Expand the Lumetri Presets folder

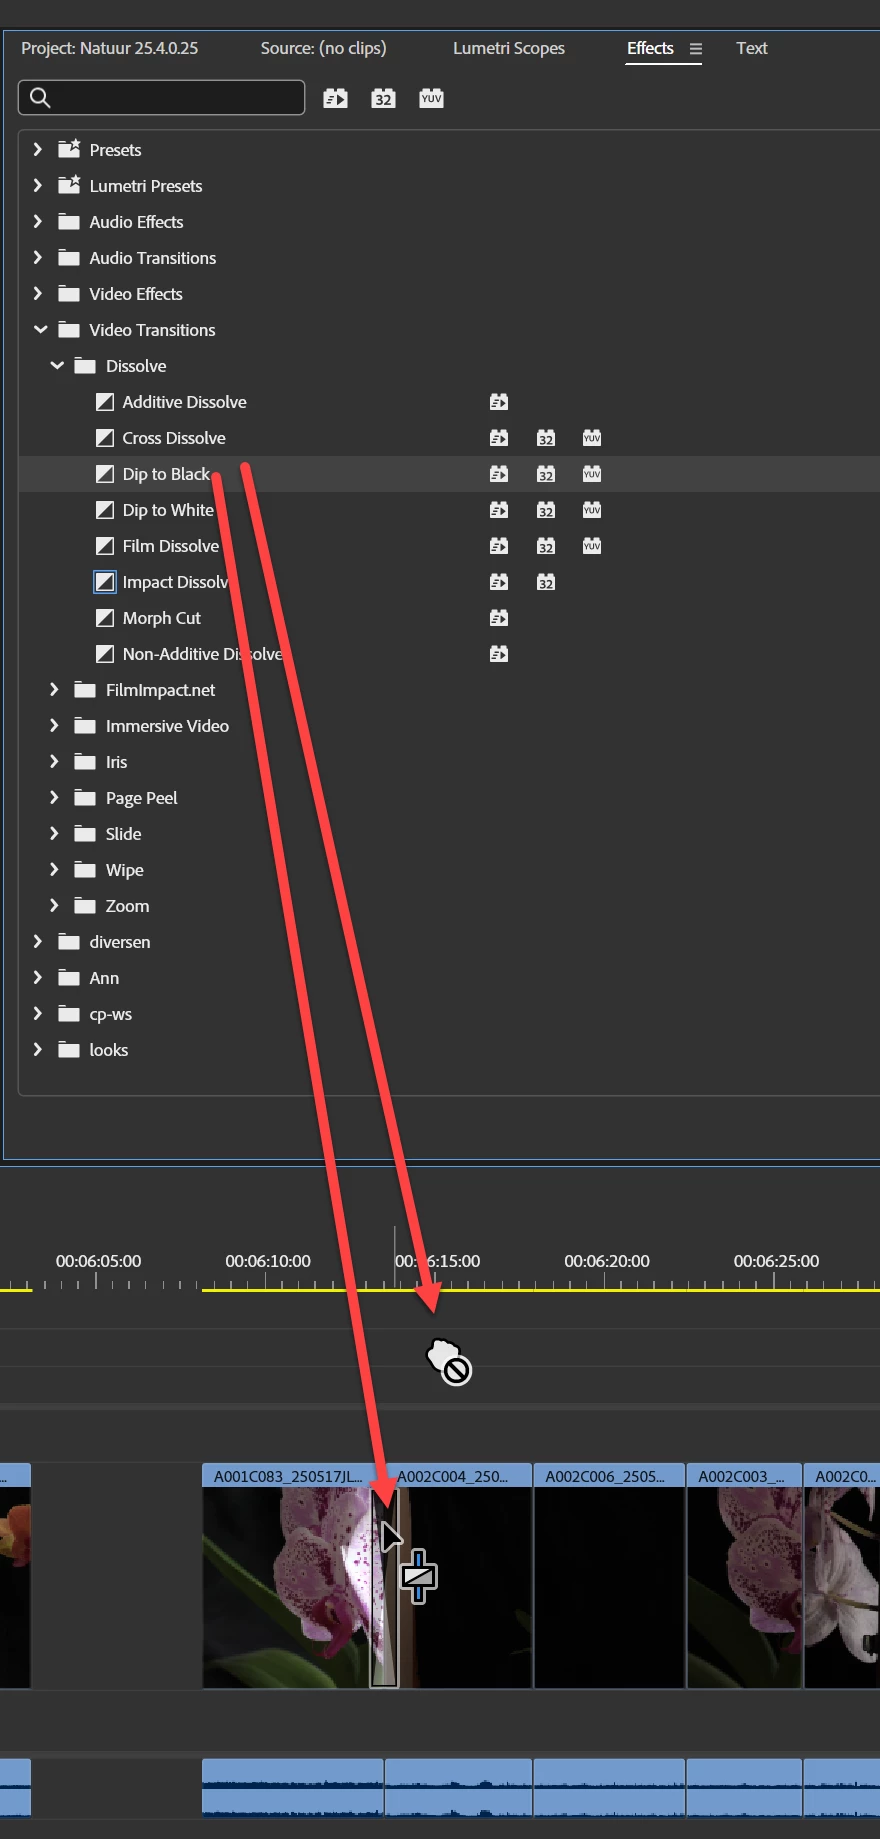pos(38,185)
